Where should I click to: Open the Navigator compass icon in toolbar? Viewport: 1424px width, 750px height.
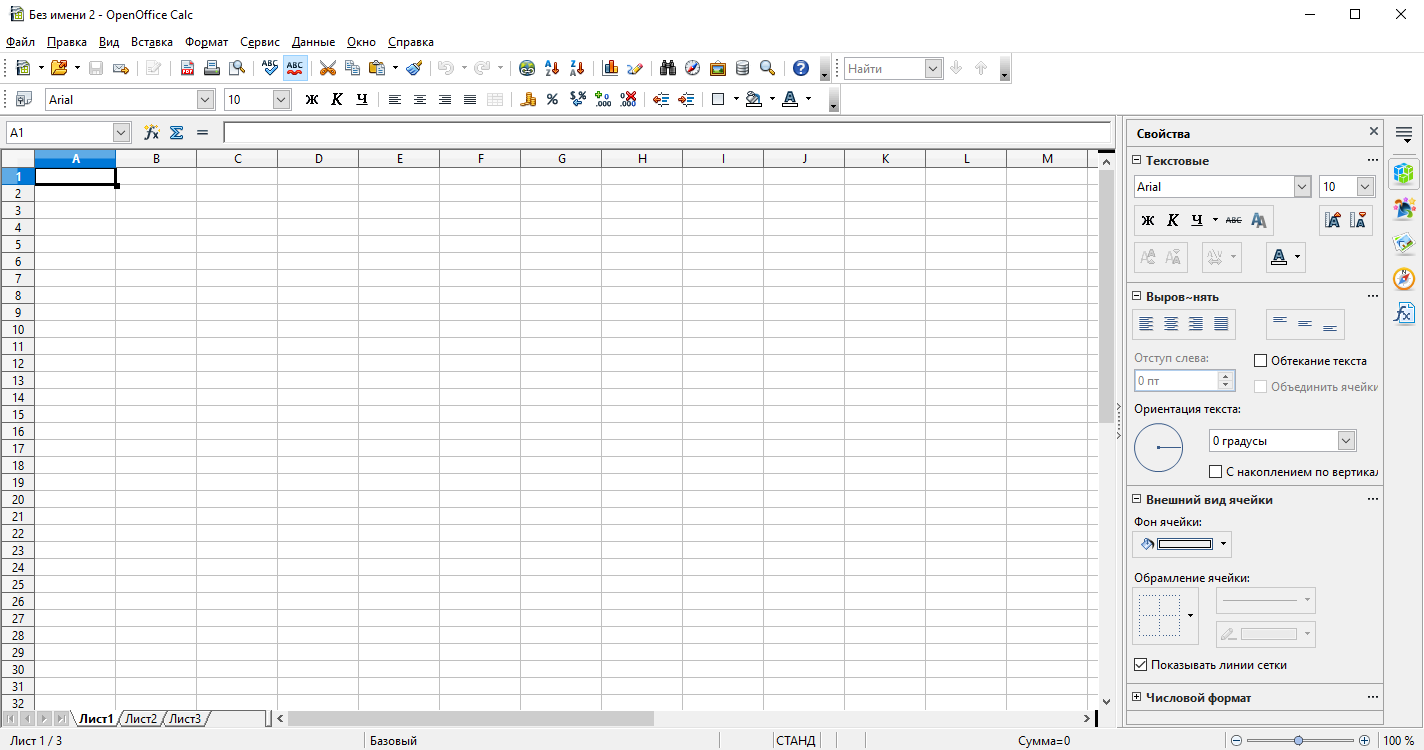click(x=693, y=68)
